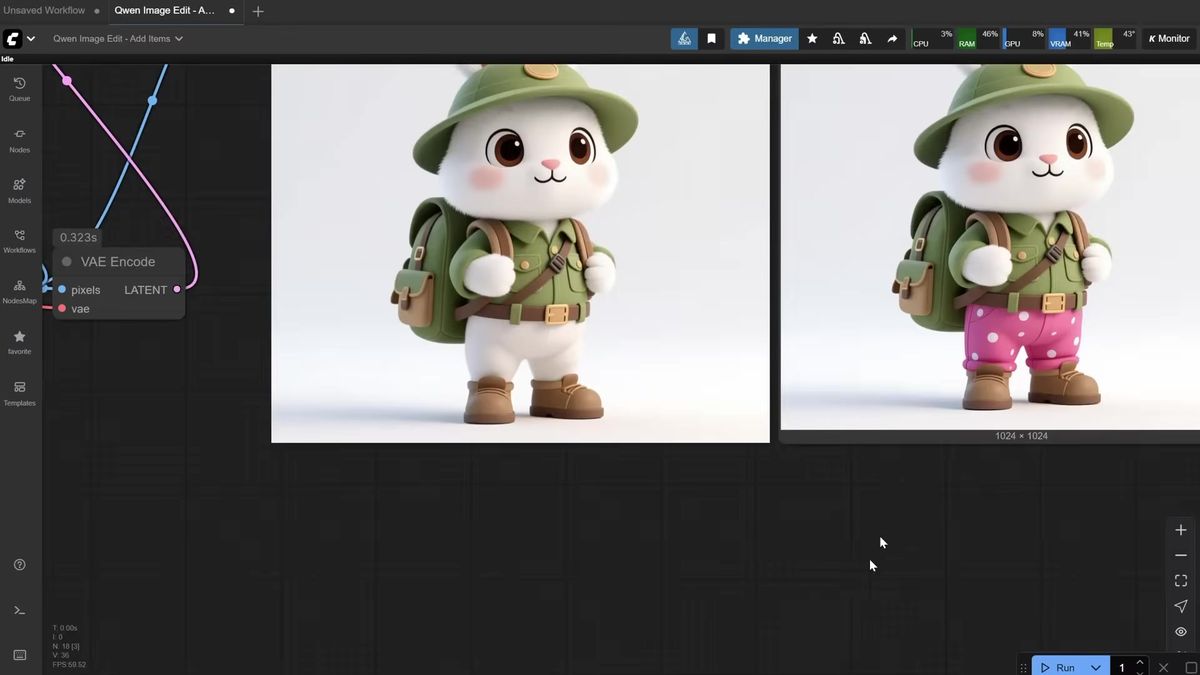Open the Qwen Image Edit workflow breadcrumb dropdown
Screen dimensions: 1200x675
118,39
